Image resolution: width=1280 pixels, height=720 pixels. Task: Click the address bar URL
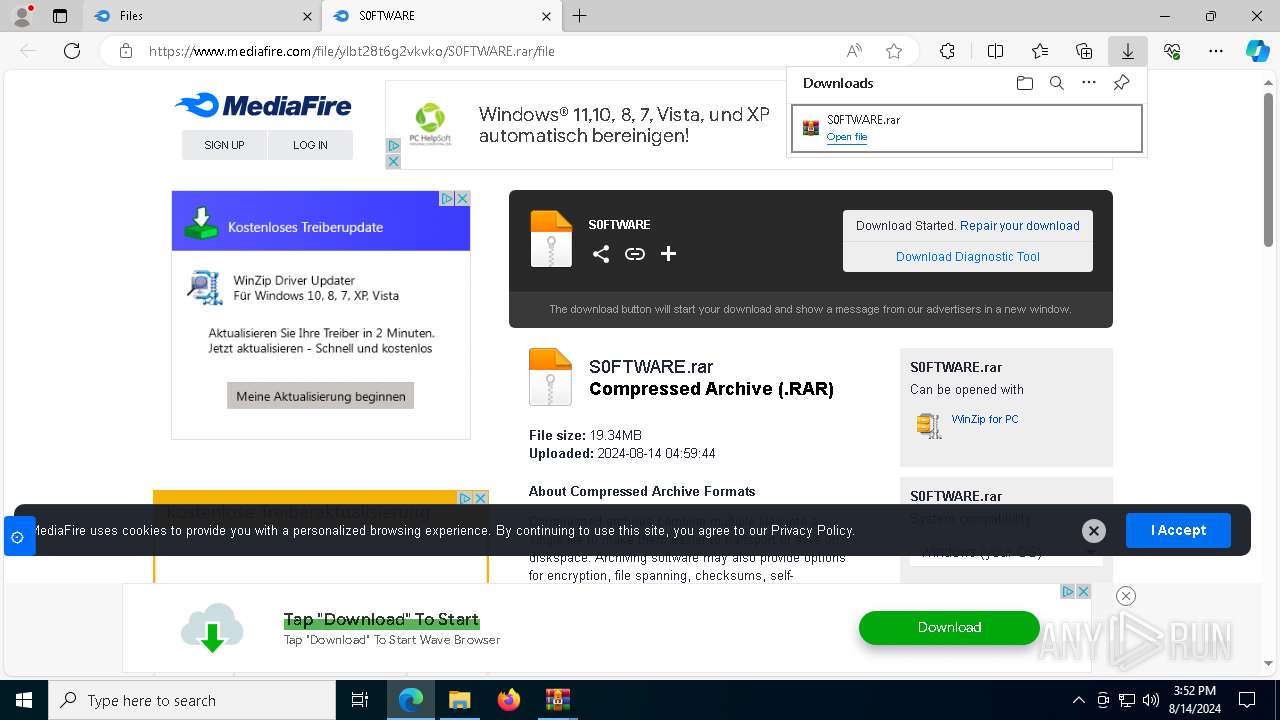point(352,51)
